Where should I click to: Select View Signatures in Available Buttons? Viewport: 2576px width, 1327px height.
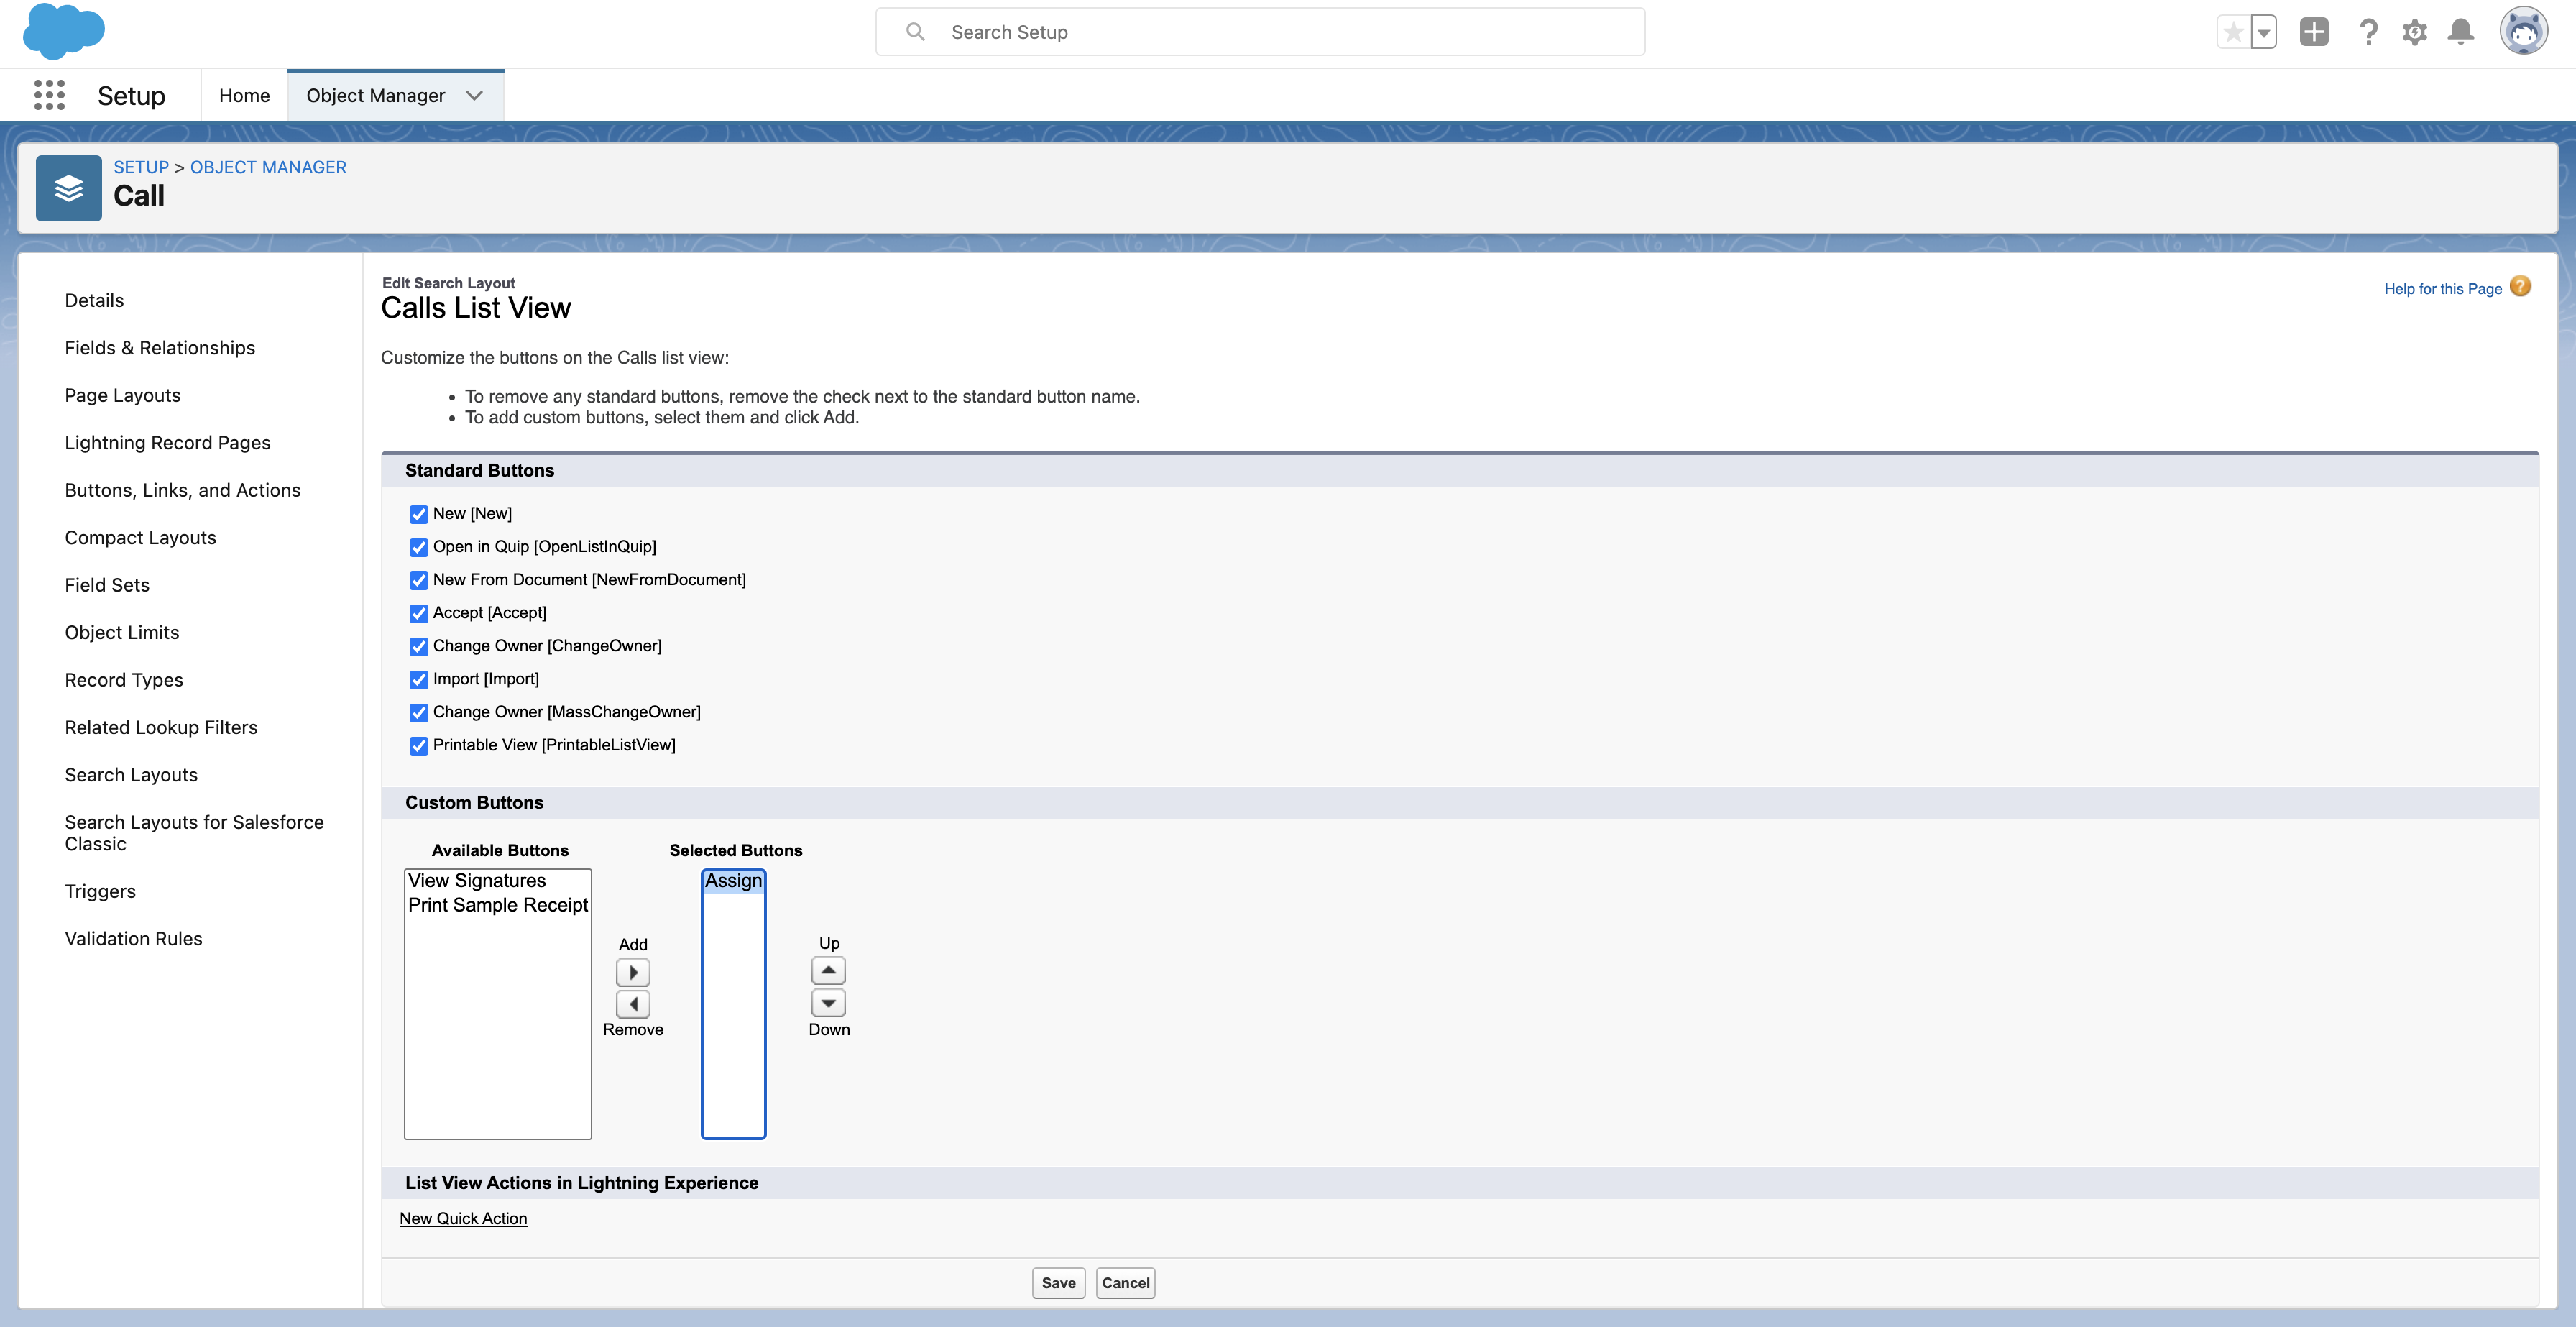[477, 880]
